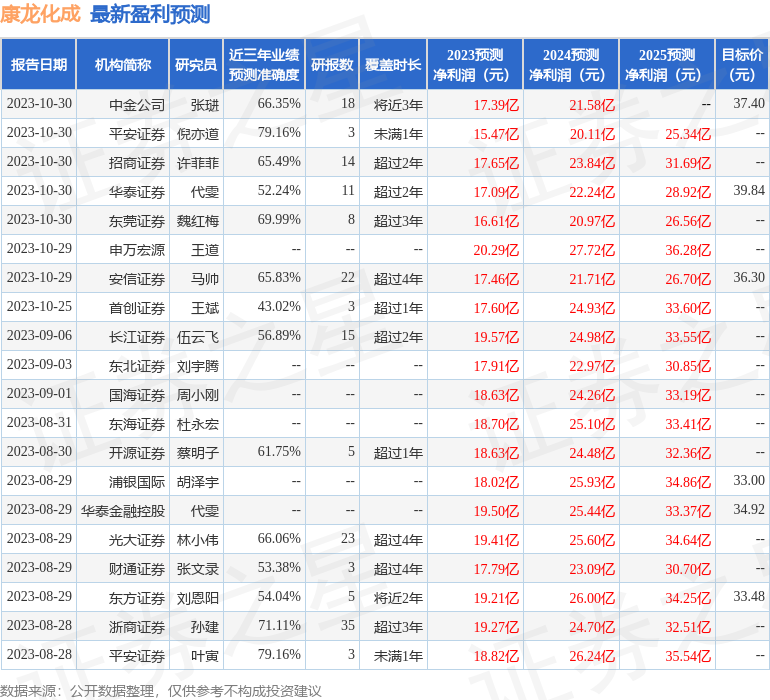
Task: Select the 2023预测净利润 column header
Action: tap(475, 64)
